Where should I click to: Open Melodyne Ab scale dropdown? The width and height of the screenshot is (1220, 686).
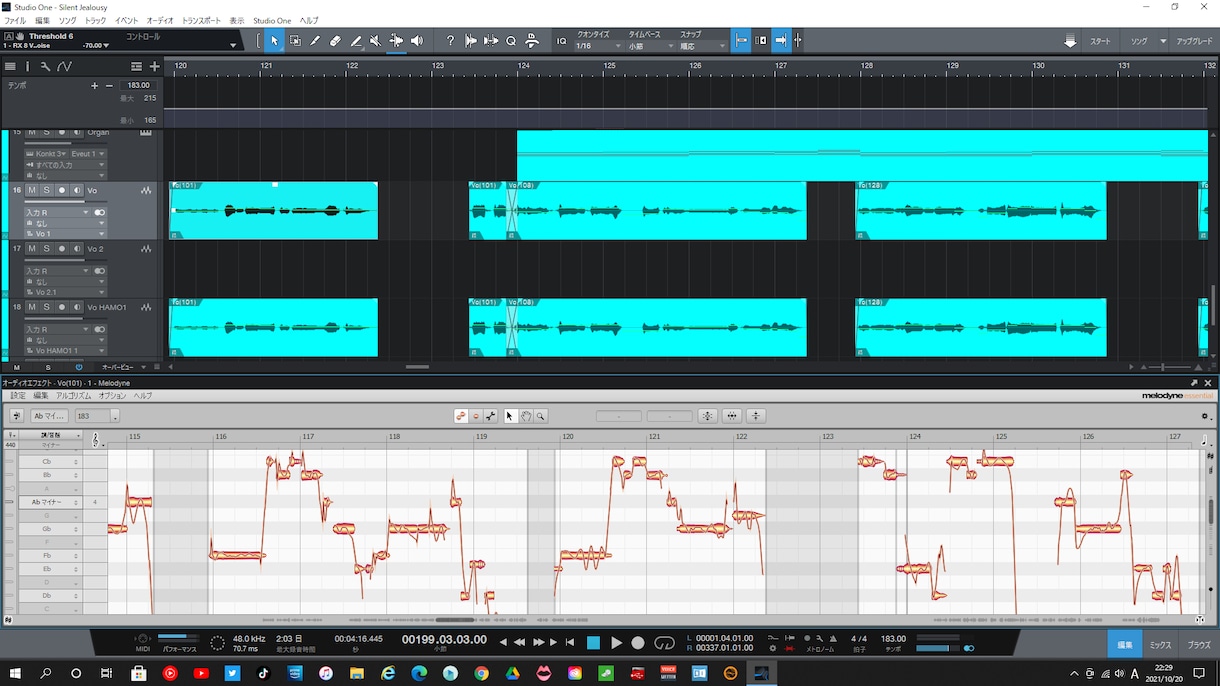(49, 416)
